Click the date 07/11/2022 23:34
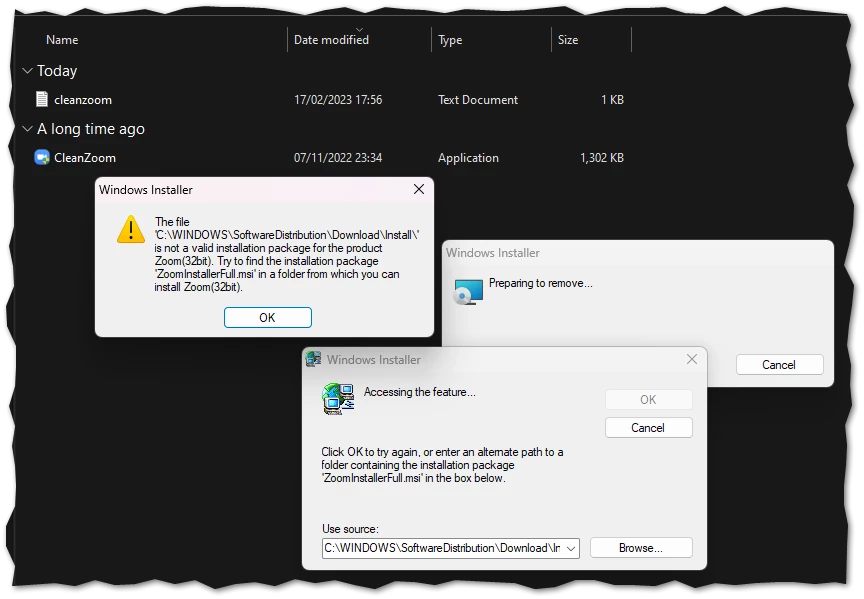The image size is (864, 599). 338,158
